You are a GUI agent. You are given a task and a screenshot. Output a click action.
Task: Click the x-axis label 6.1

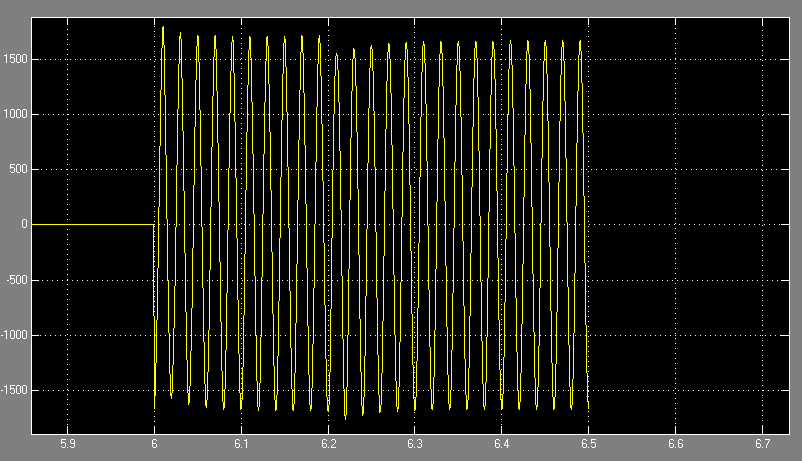(x=241, y=444)
